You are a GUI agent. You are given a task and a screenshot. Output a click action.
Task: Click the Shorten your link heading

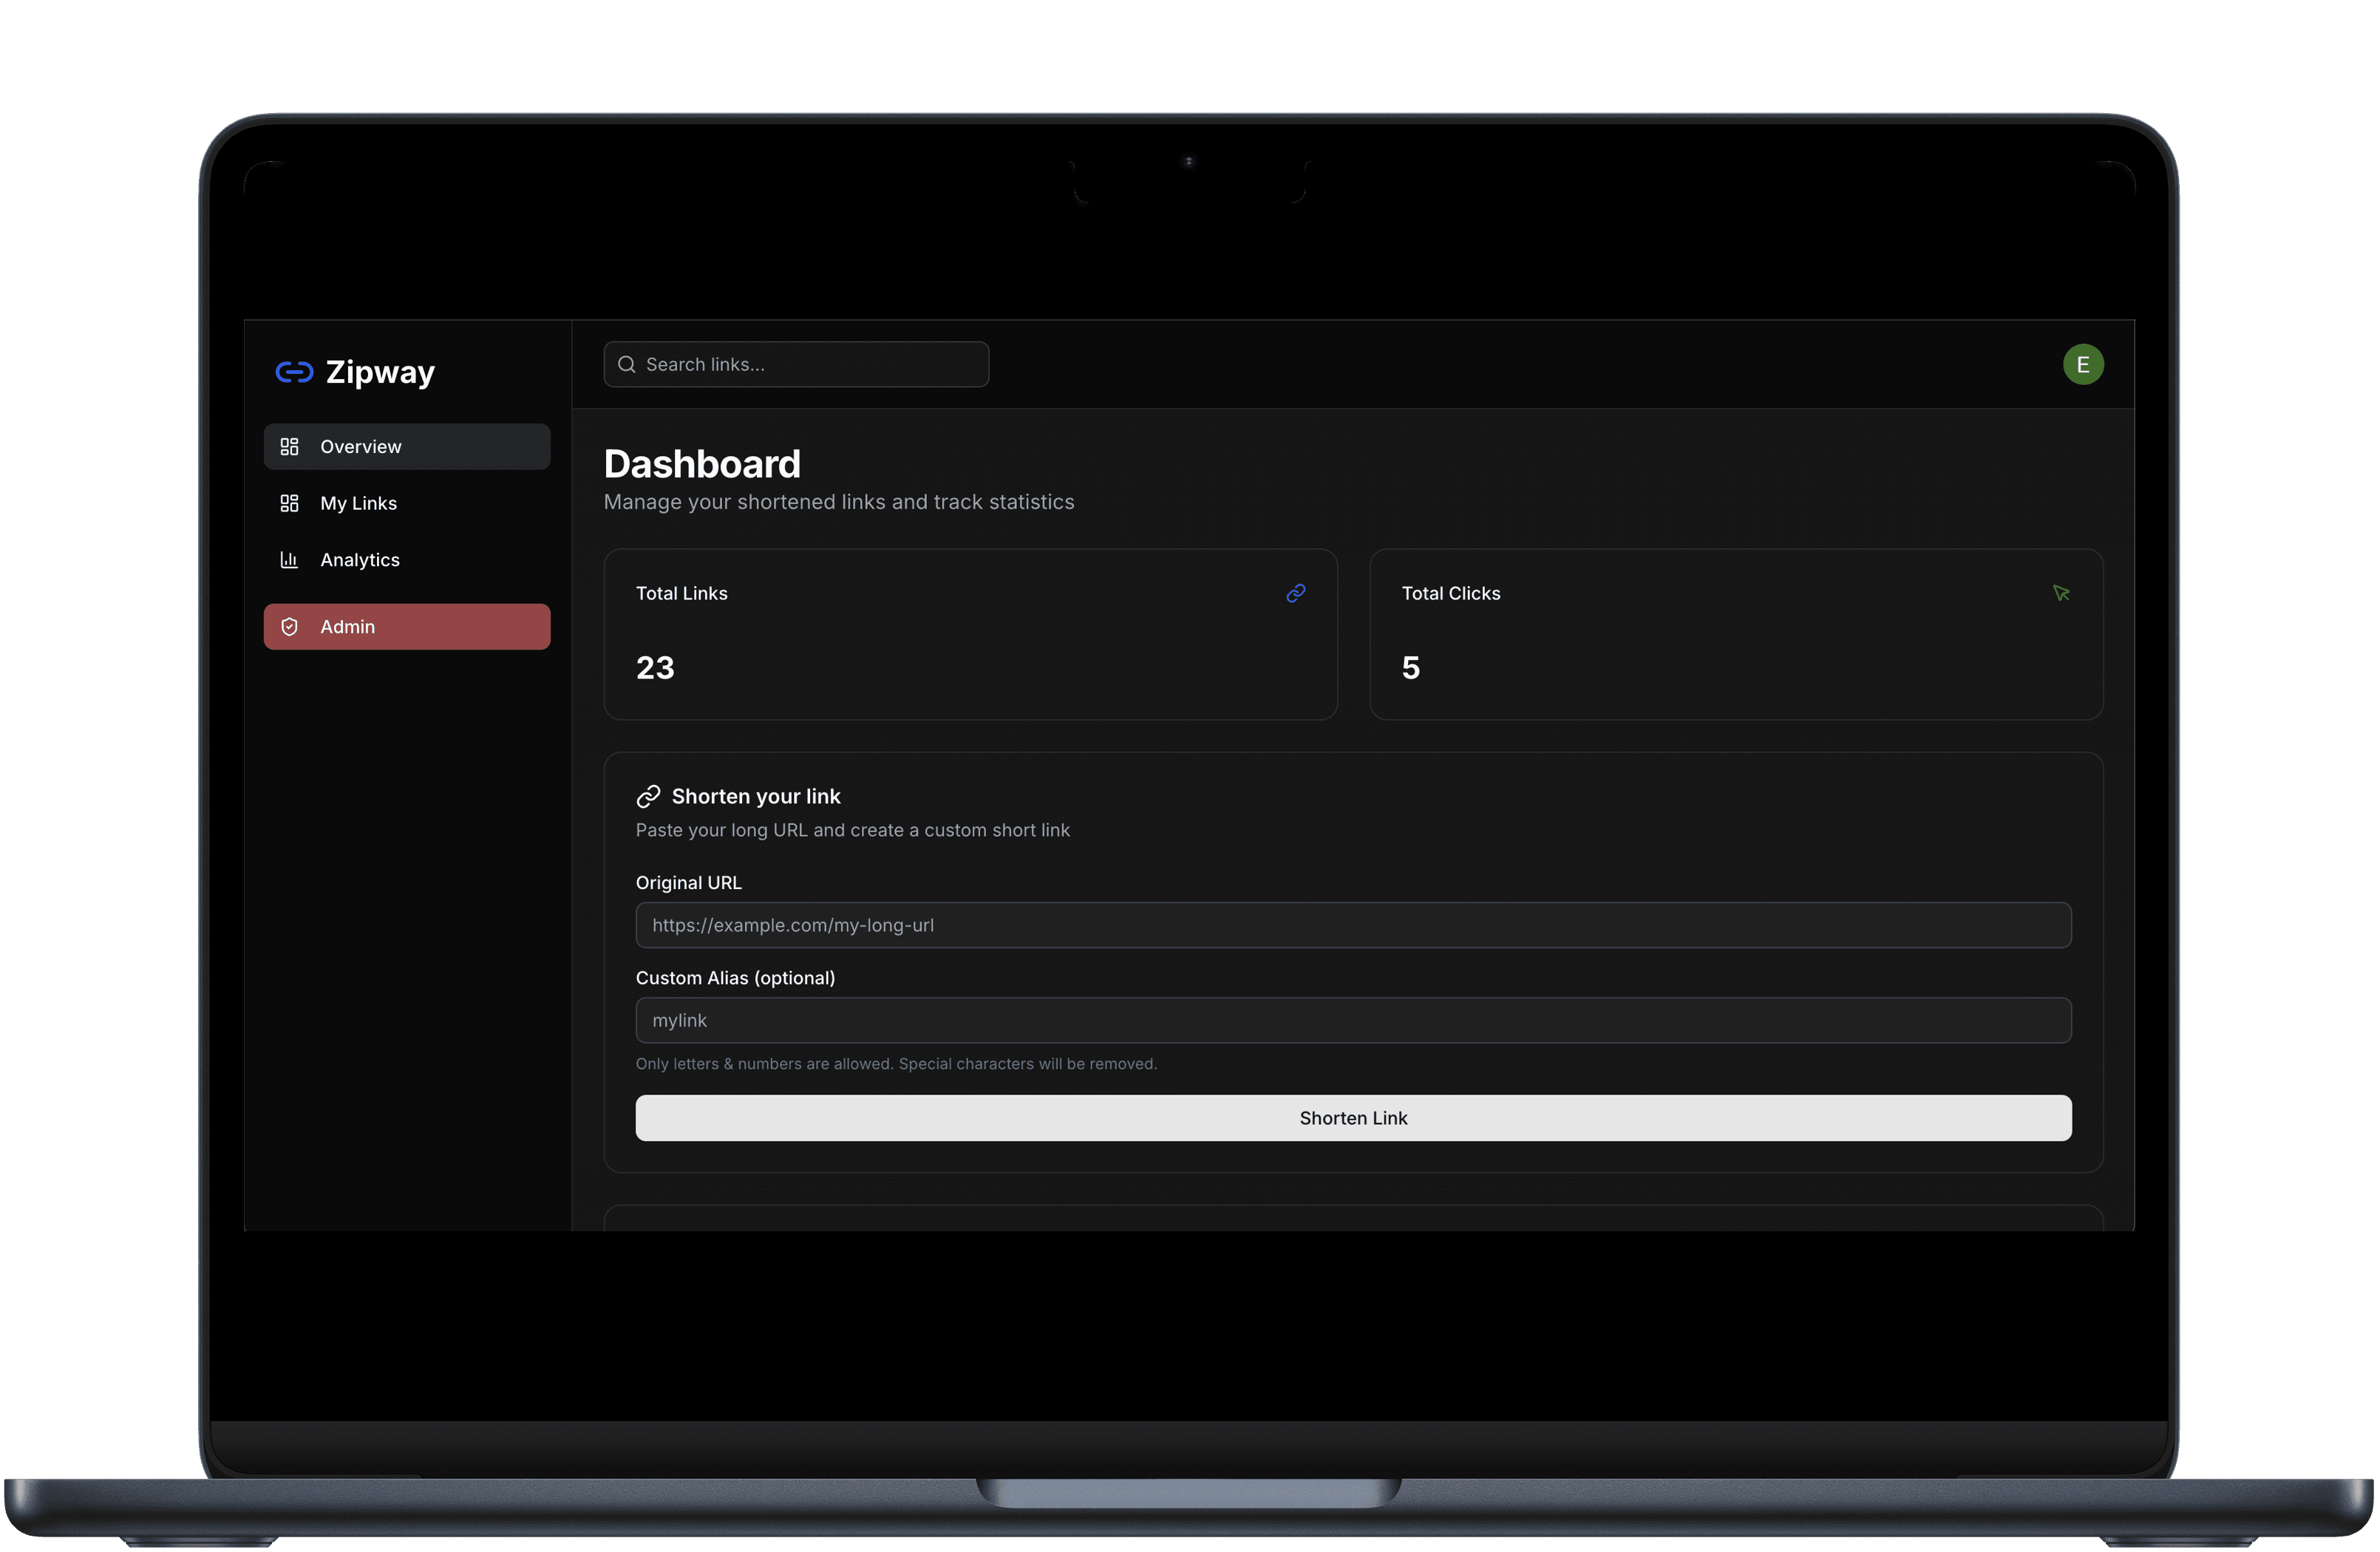756,797
